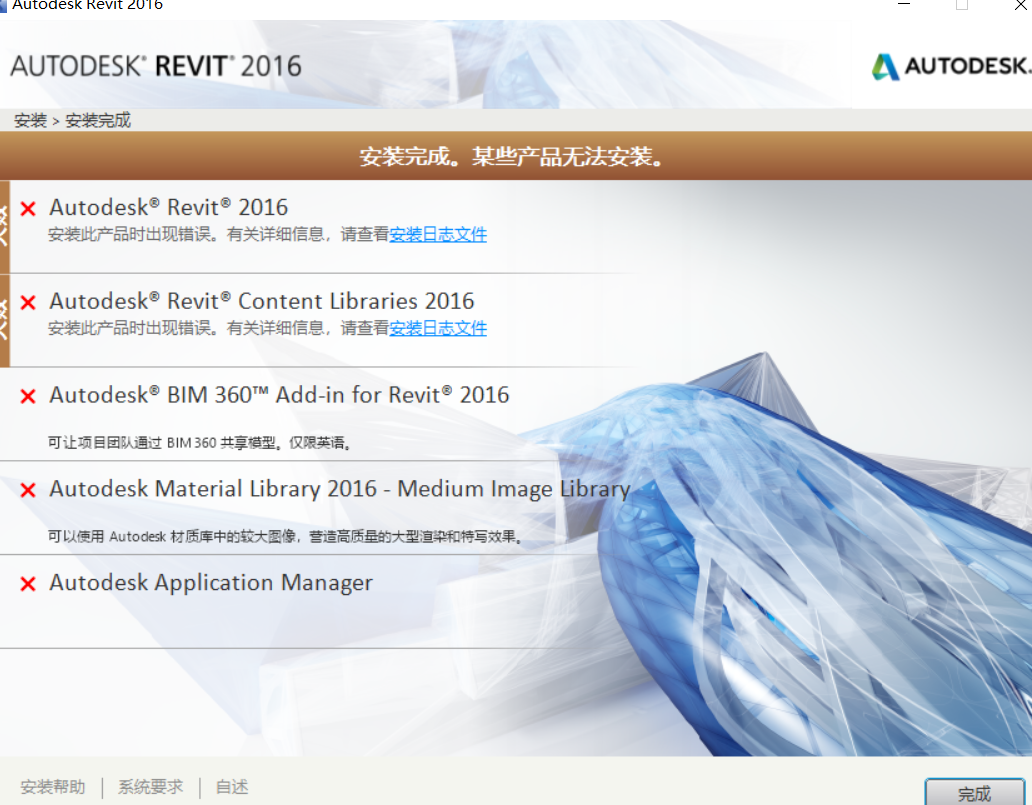The height and width of the screenshot is (805, 1032).
Task: Click the 安装完成。某些产品无法安装。 banner
Action: click(516, 156)
